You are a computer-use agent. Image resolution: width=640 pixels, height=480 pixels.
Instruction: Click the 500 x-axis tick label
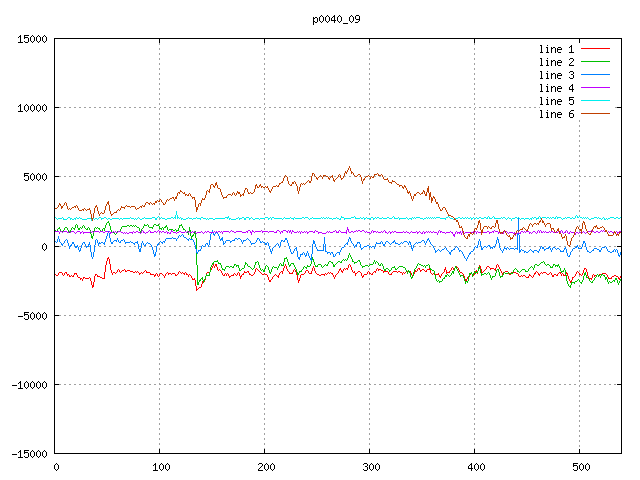580,467
